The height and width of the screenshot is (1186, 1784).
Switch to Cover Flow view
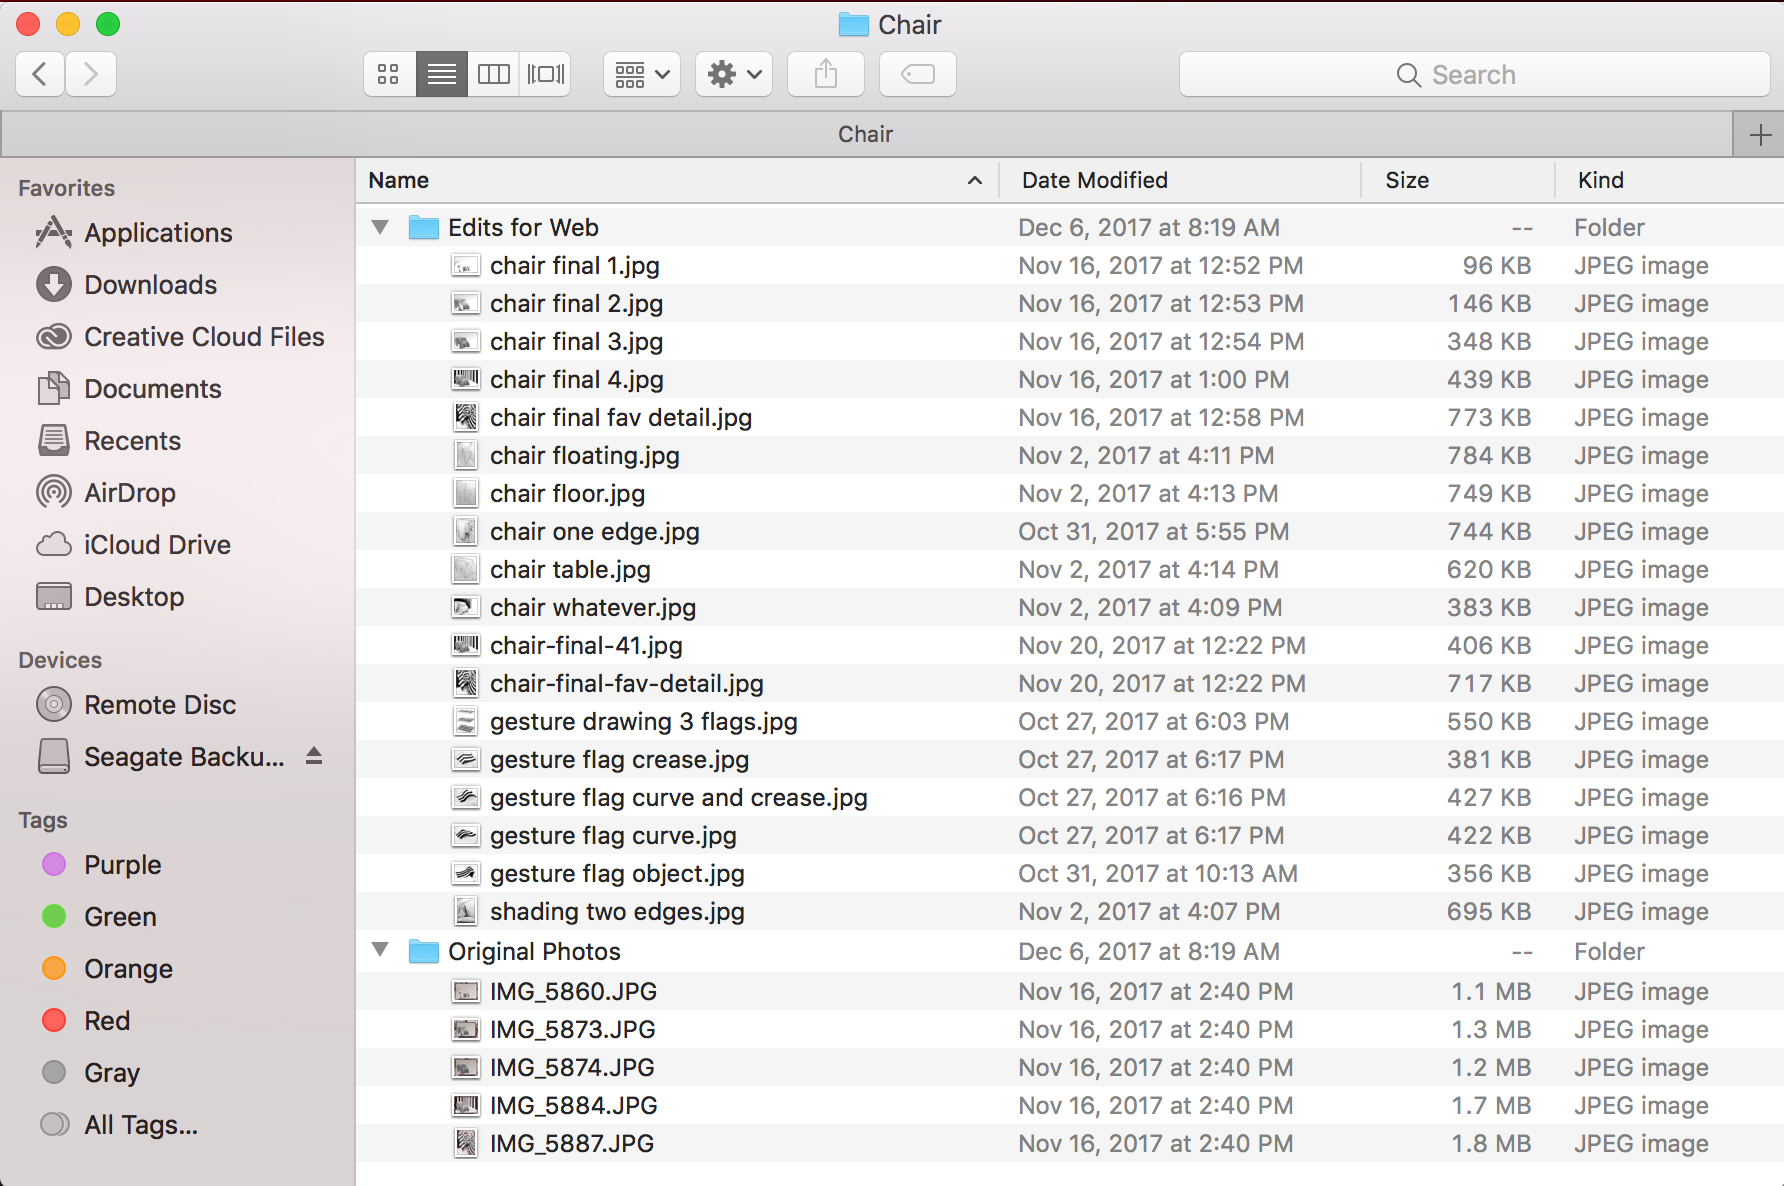545,74
